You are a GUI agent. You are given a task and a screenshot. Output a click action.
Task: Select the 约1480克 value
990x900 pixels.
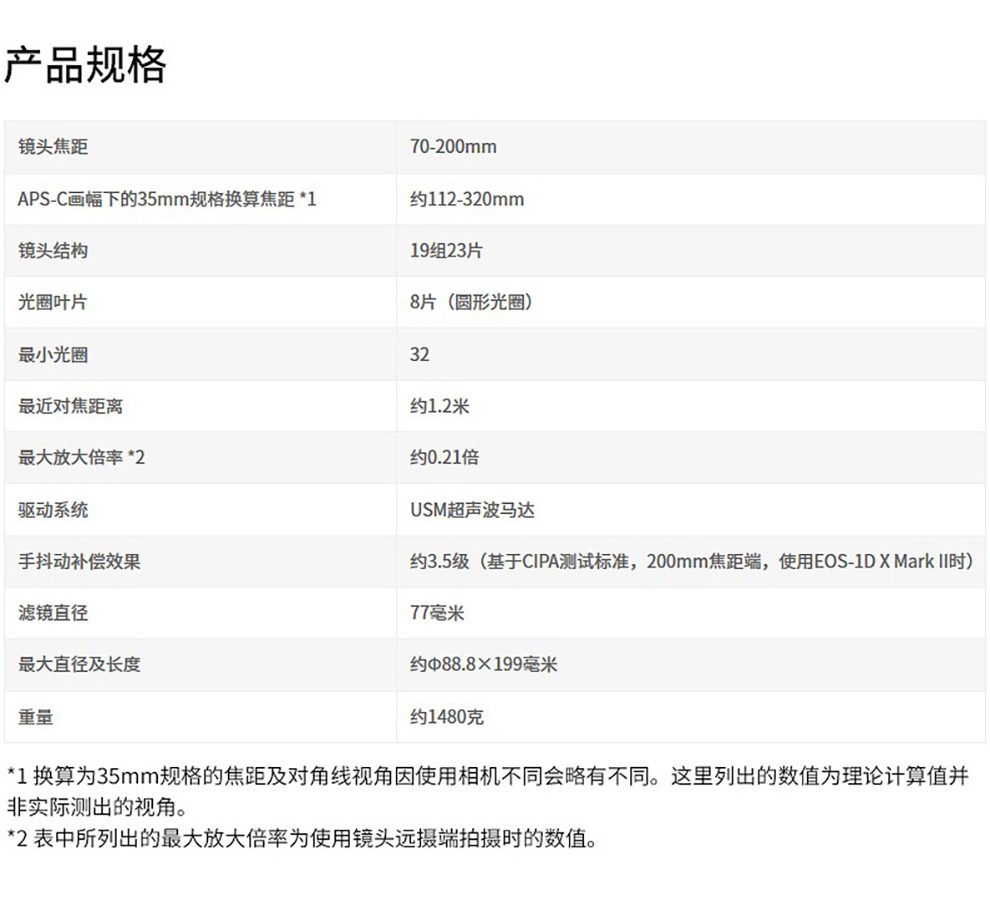click(447, 717)
